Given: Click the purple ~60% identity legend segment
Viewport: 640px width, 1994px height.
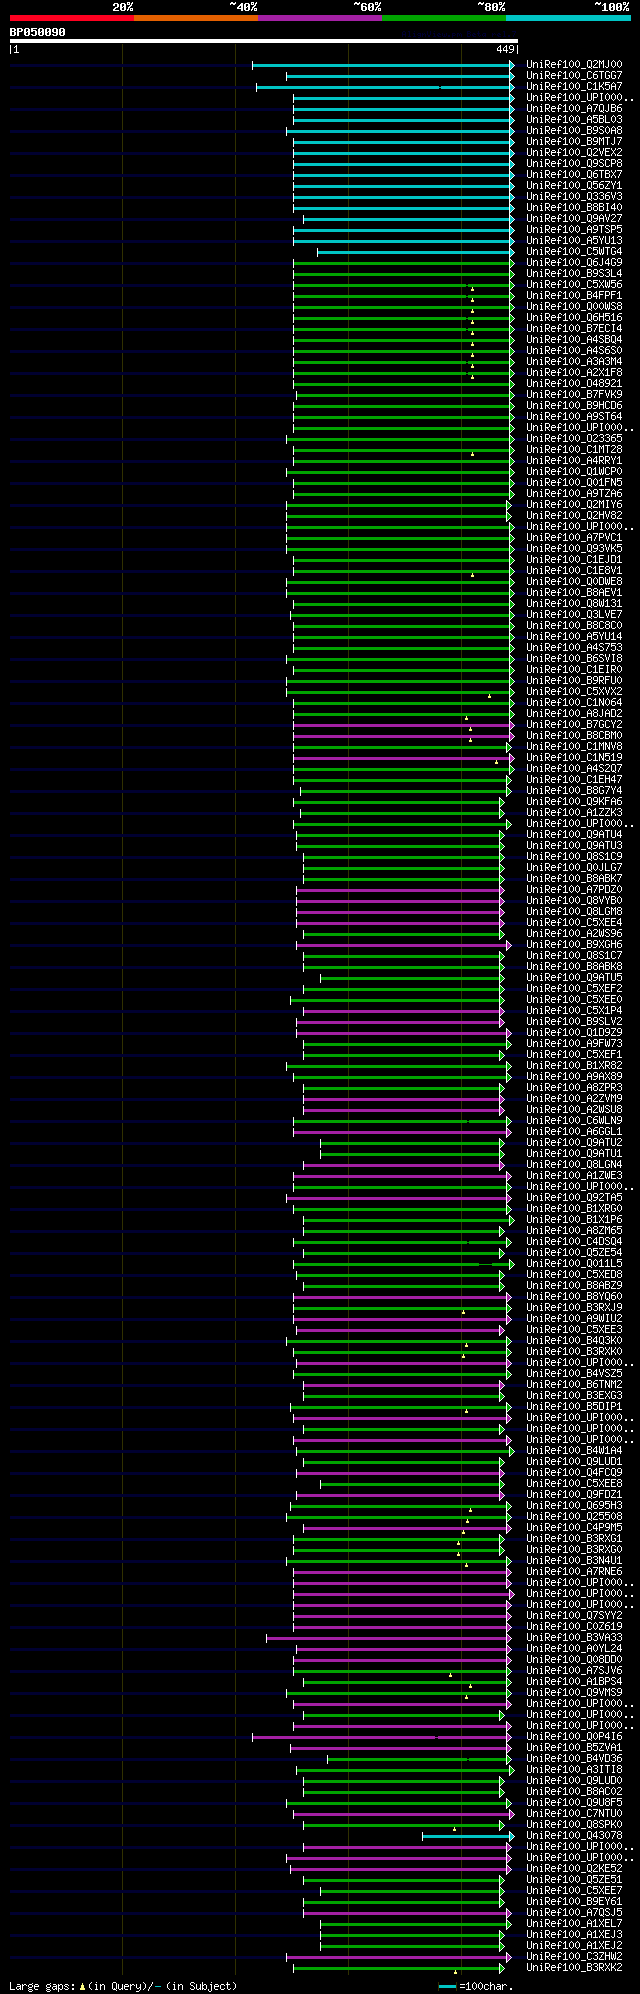Looking at the screenshot, I should click(x=319, y=18).
